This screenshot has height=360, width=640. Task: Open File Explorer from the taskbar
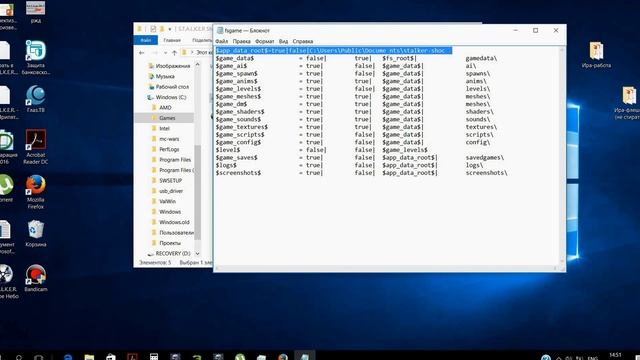(x=89, y=357)
